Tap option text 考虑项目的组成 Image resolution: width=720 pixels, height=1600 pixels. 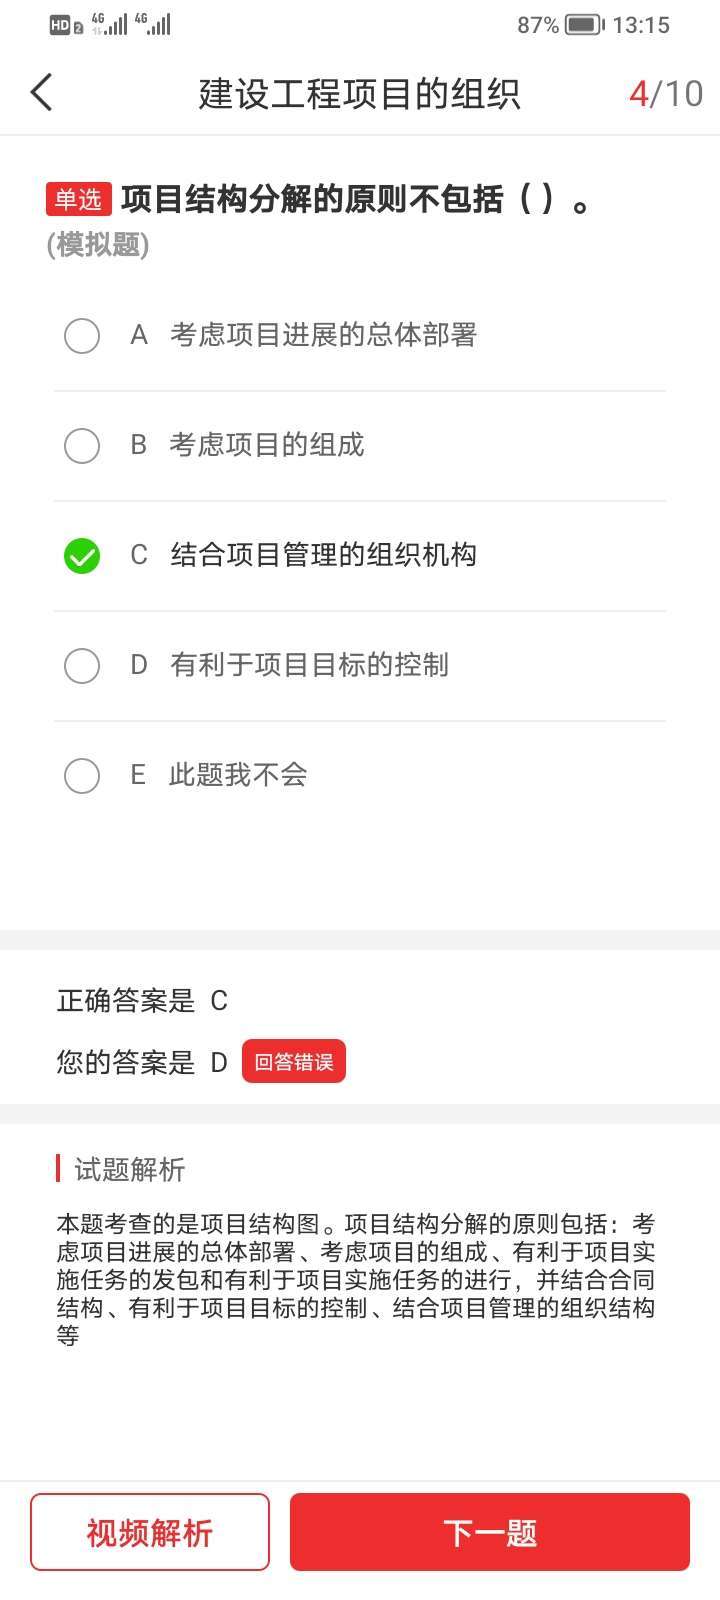(x=267, y=445)
